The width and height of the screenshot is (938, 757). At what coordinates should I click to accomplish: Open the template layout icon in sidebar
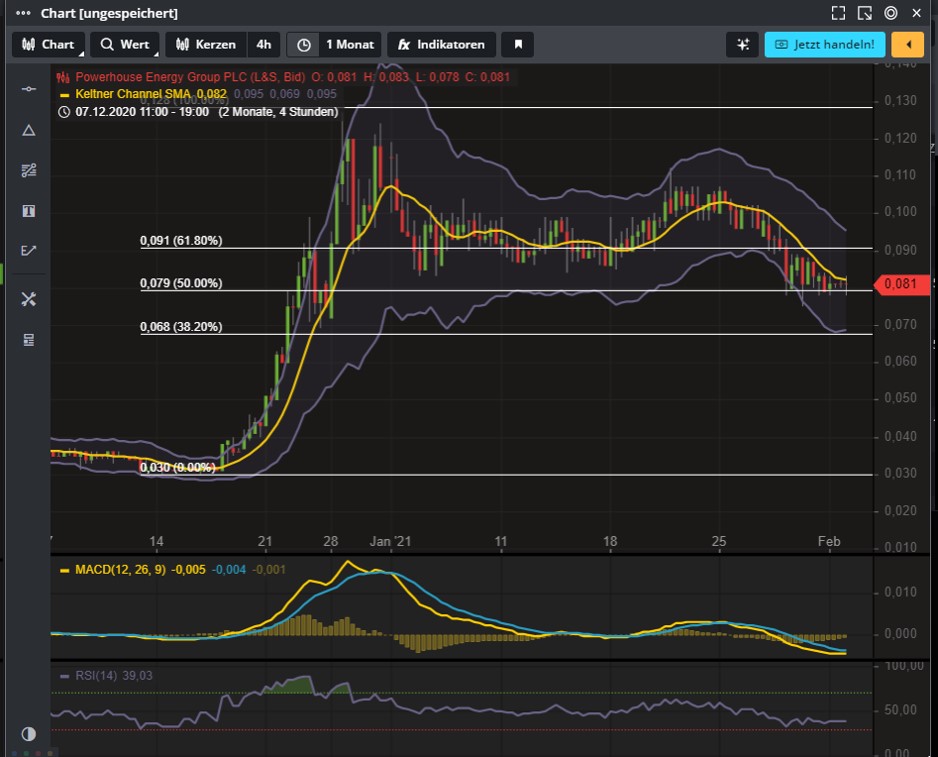28,340
